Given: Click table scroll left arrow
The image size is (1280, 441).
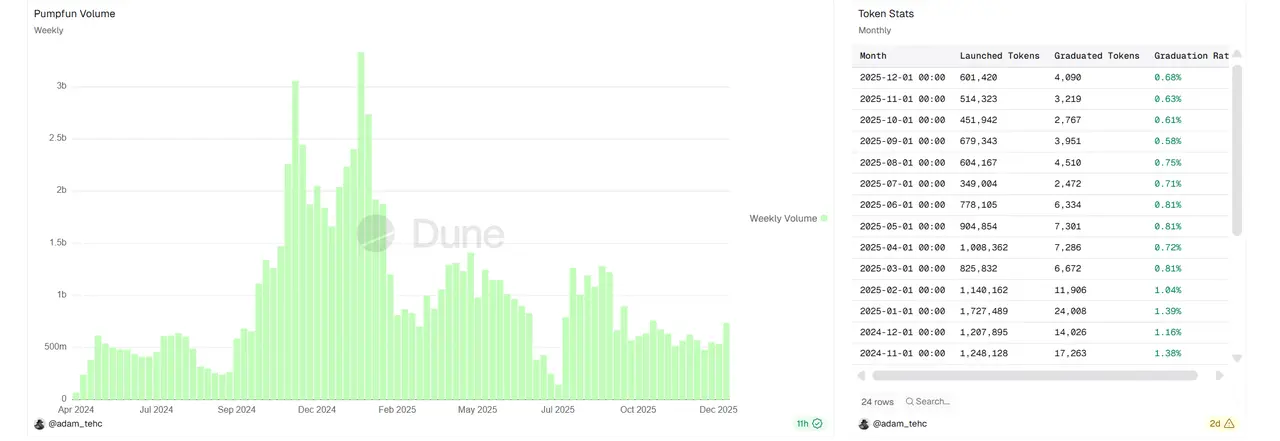Looking at the screenshot, I should coord(862,376).
